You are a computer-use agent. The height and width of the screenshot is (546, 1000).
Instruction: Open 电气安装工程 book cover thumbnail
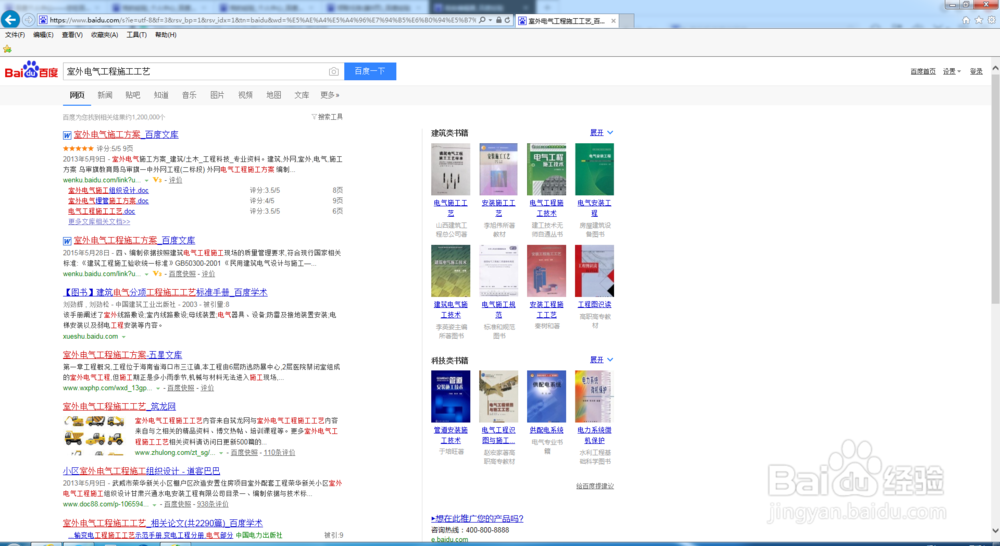[x=594, y=169]
